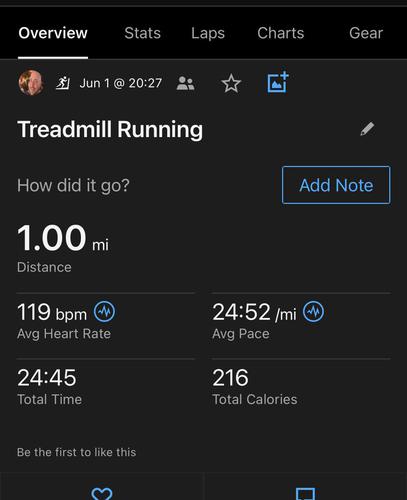Tap the Treadmill Running title
Viewport: 407px width, 500px height.
(x=110, y=129)
